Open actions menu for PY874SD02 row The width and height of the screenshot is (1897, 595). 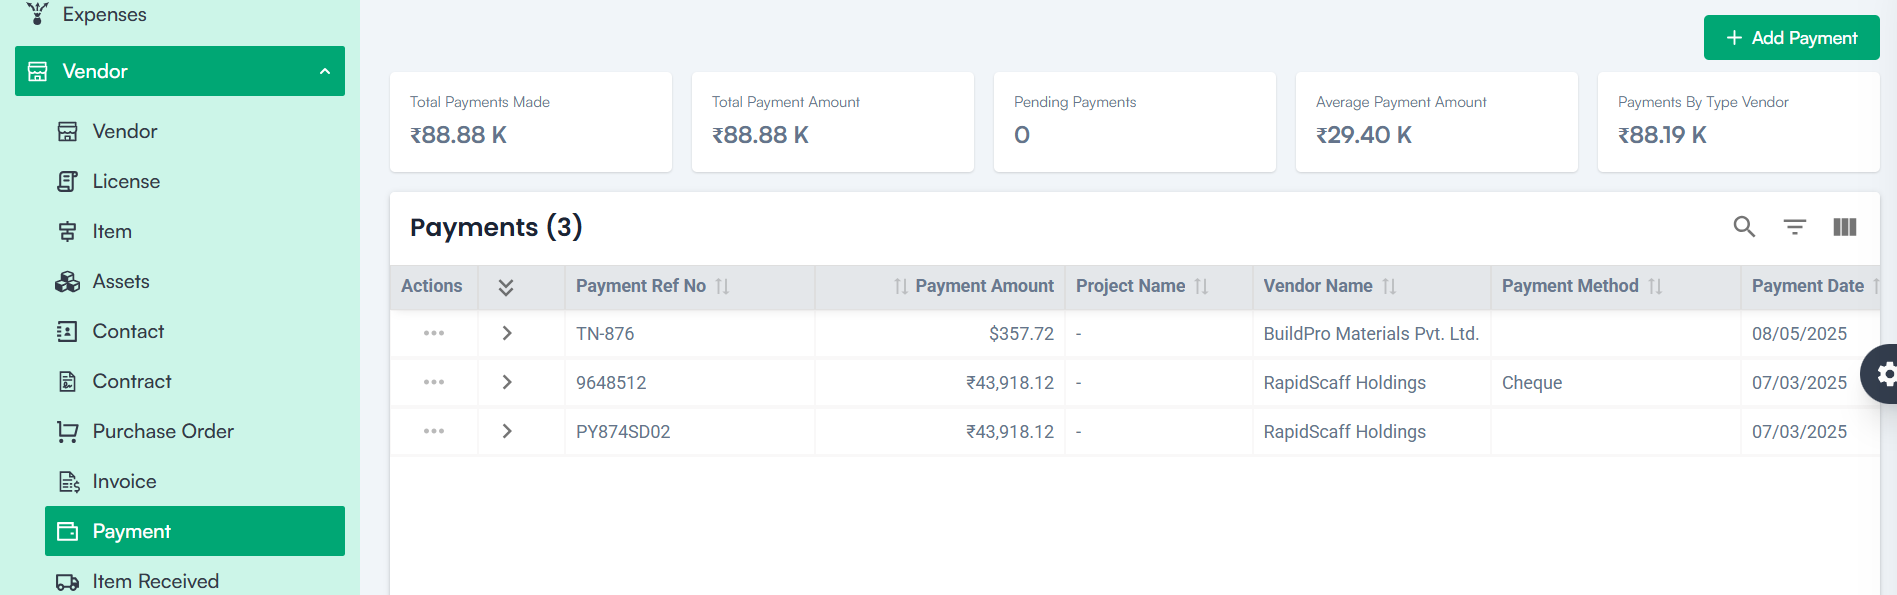434,431
